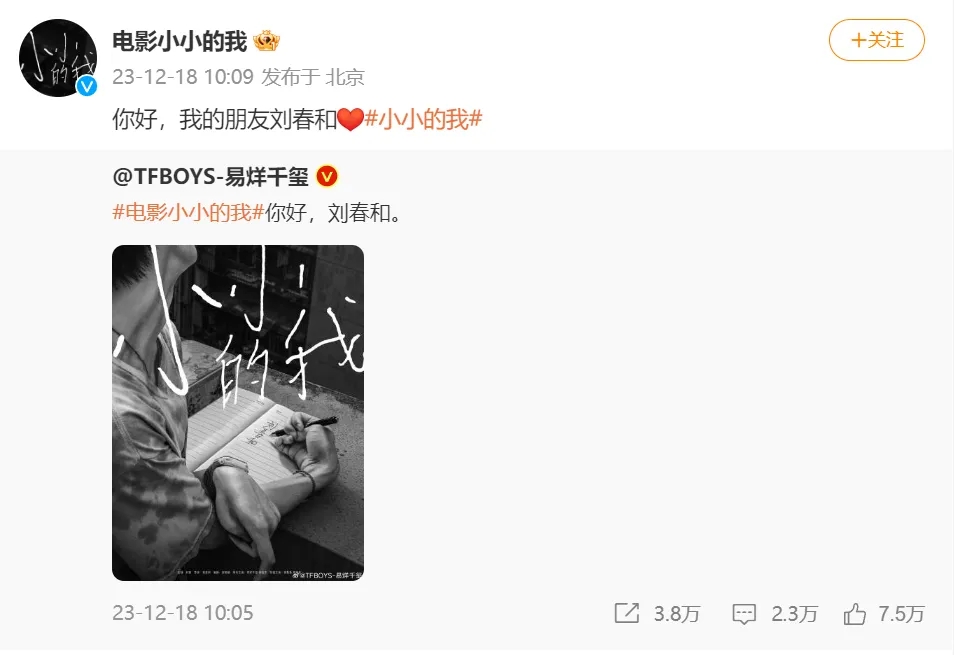The width and height of the screenshot is (954, 655).
Task: Enlarge the black-and-white movie poster thumbnail
Action: coord(238,413)
